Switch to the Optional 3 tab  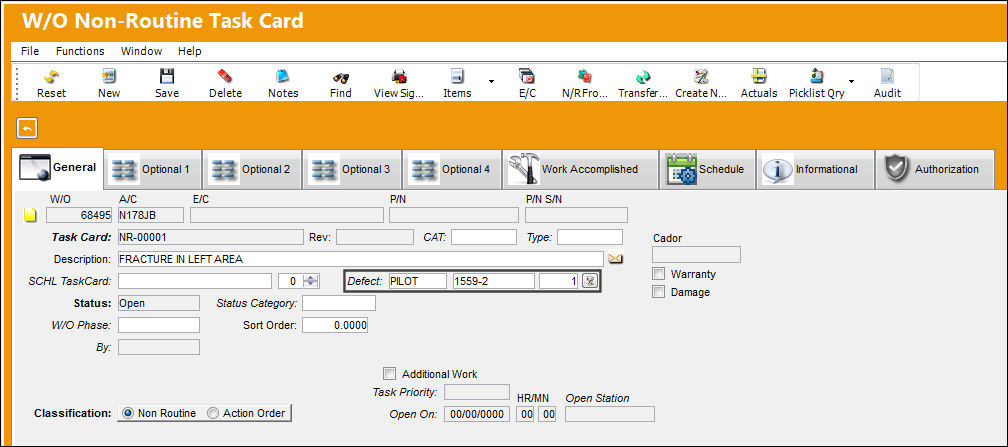point(352,169)
